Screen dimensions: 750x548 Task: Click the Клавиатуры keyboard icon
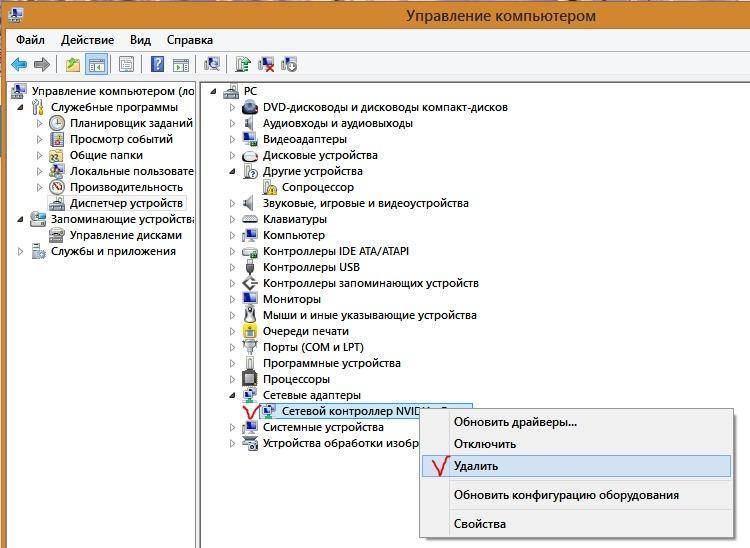(x=250, y=219)
